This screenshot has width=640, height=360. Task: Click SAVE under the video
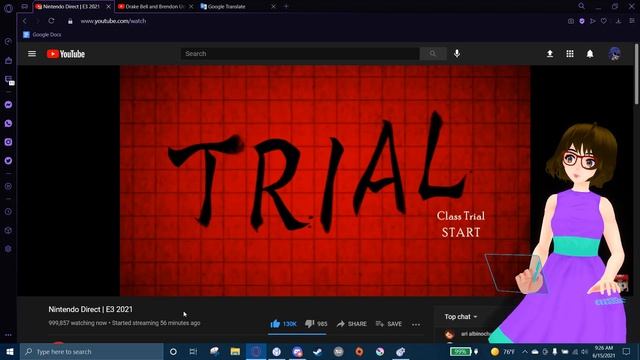389,324
